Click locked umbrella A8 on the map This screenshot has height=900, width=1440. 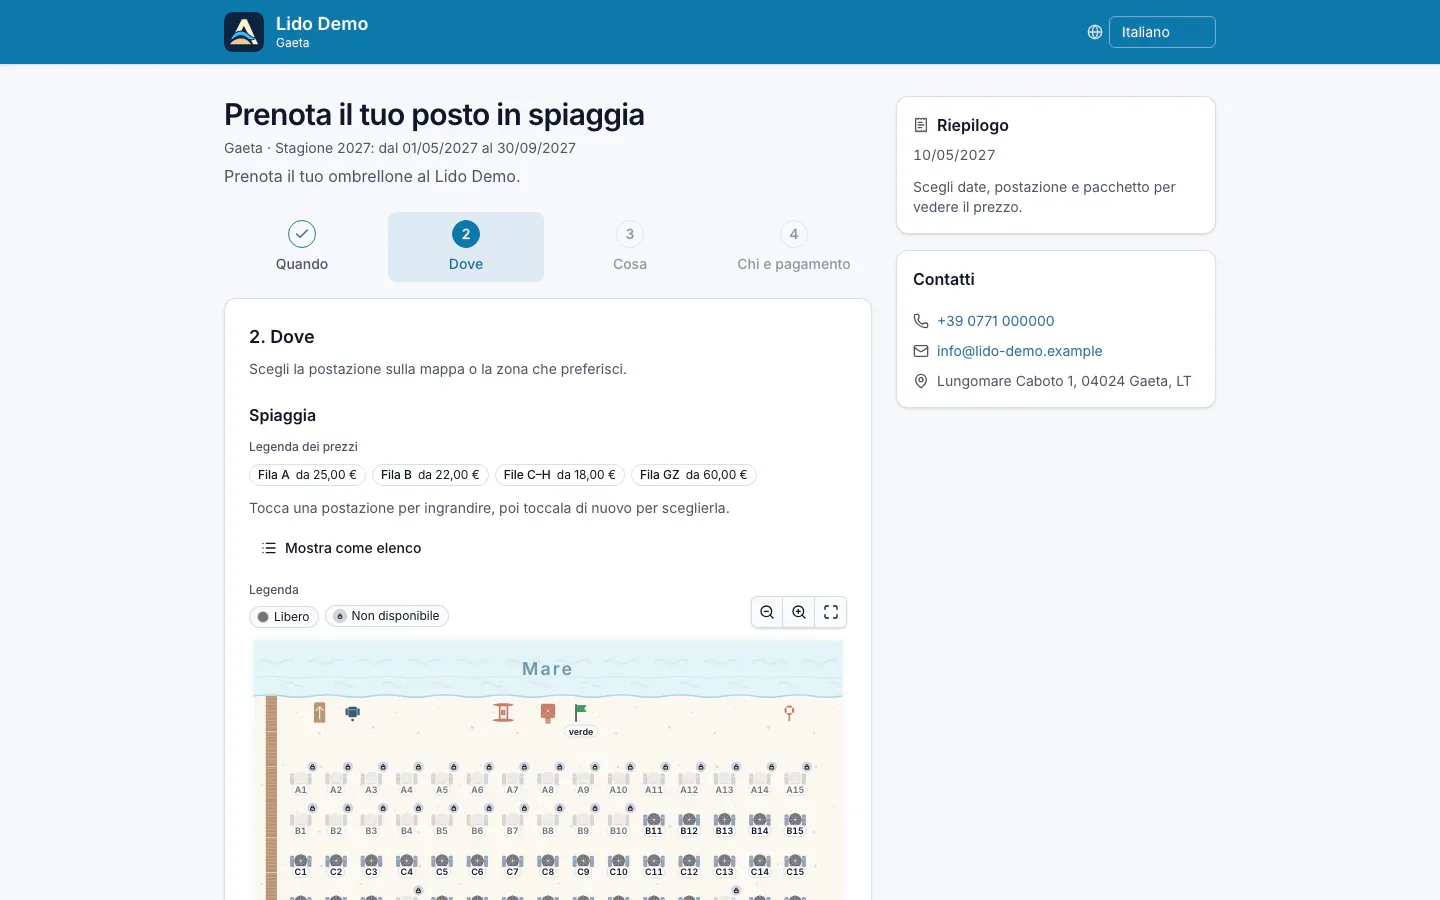click(548, 781)
